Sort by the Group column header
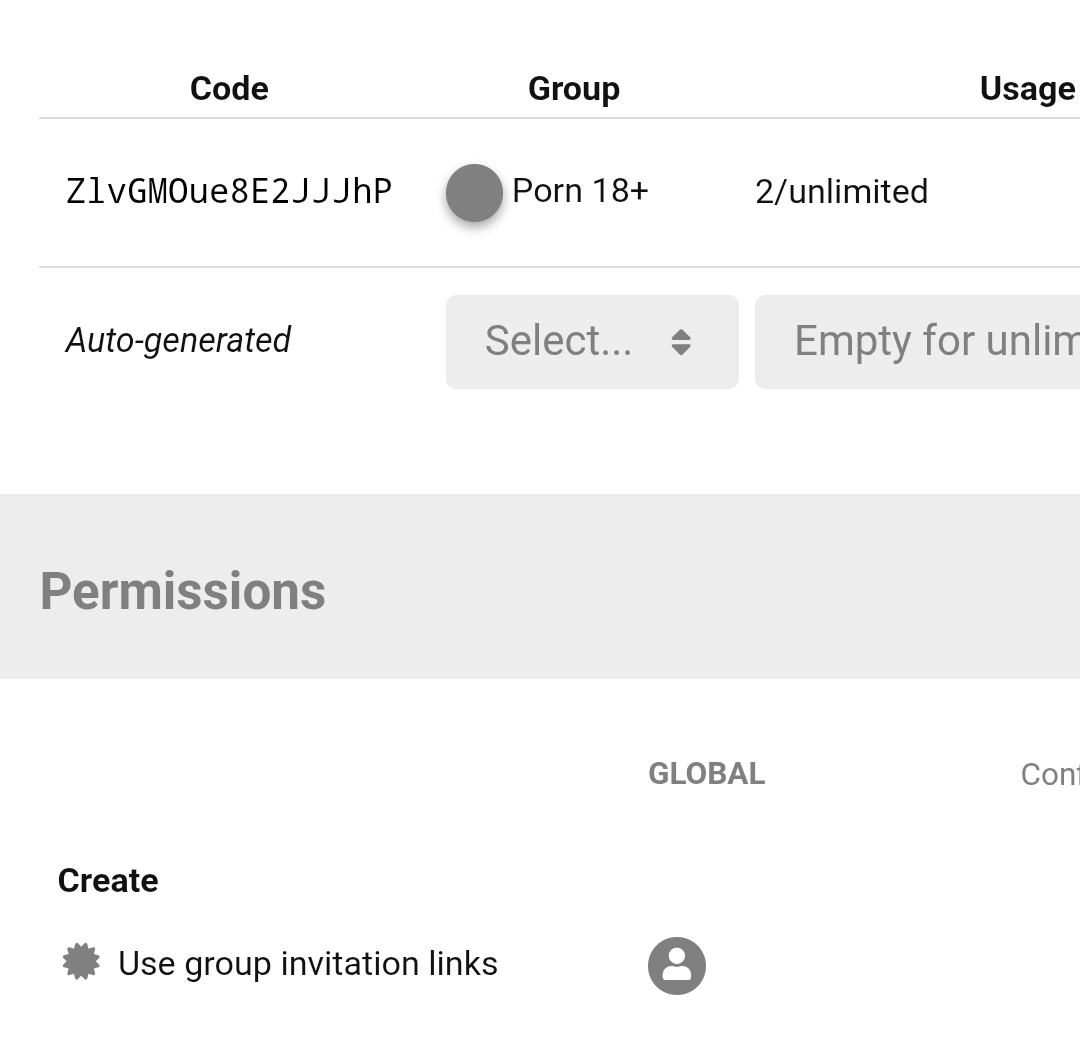 click(x=574, y=89)
